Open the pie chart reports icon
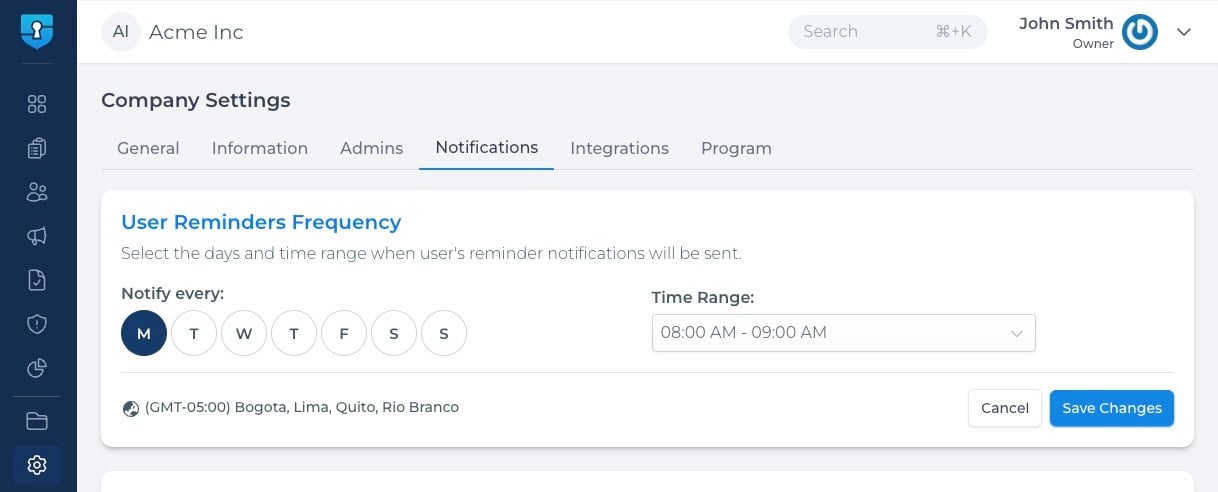The height and width of the screenshot is (492, 1218). (37, 368)
